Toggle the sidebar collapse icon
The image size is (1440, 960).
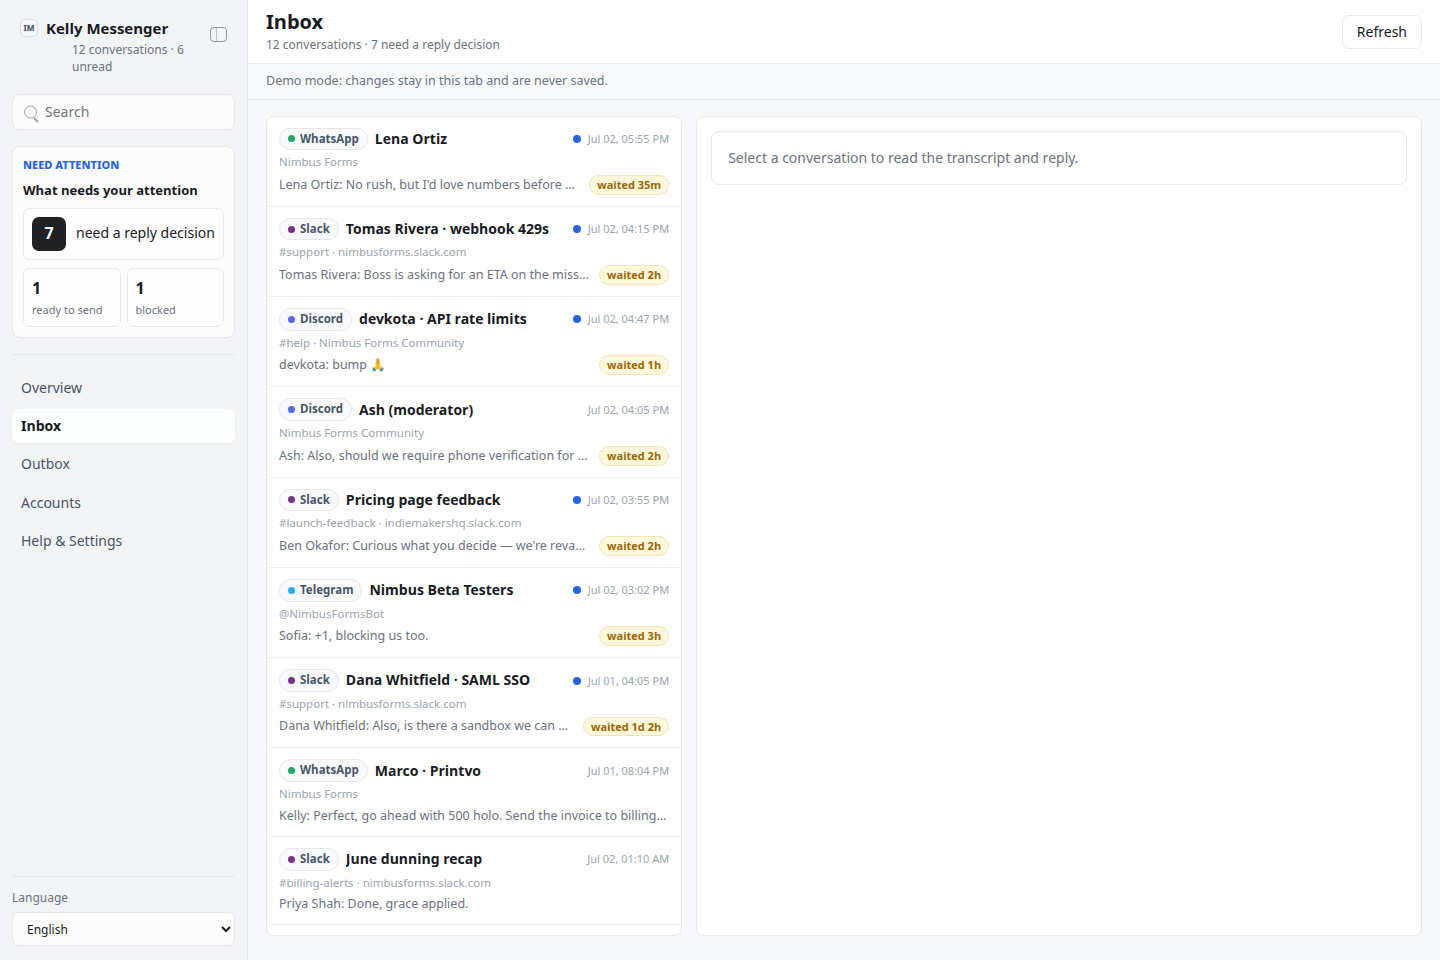(x=218, y=35)
